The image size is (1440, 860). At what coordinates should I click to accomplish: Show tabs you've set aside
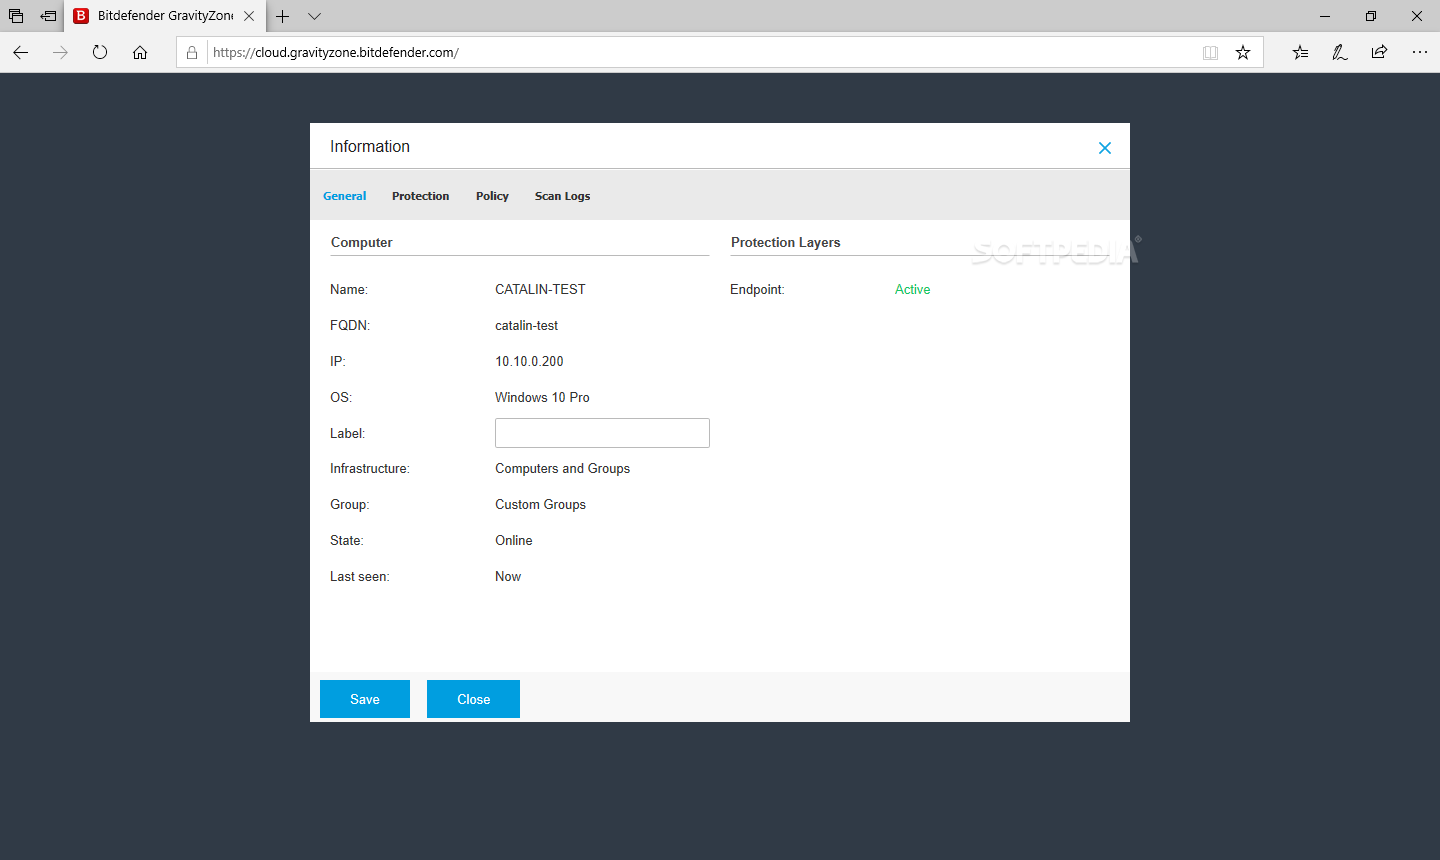point(16,16)
